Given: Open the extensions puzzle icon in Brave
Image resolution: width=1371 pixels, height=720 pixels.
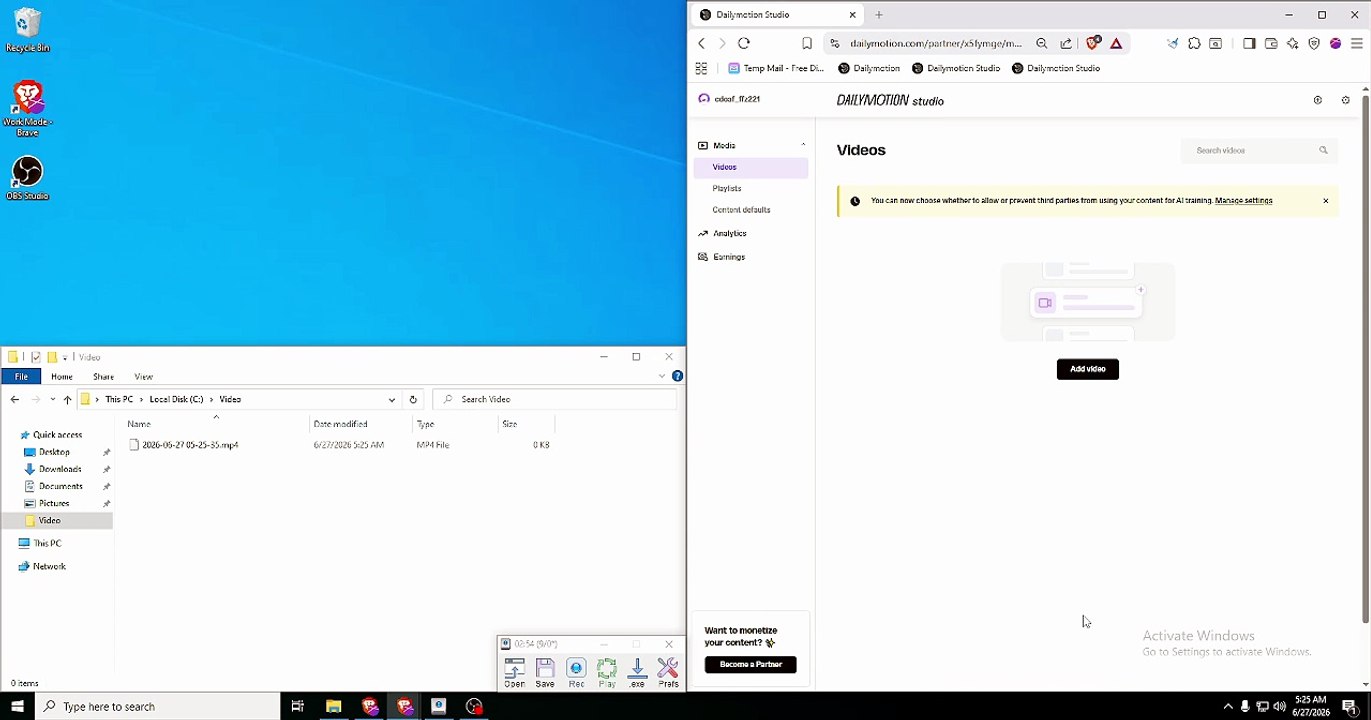Looking at the screenshot, I should (x=1194, y=43).
